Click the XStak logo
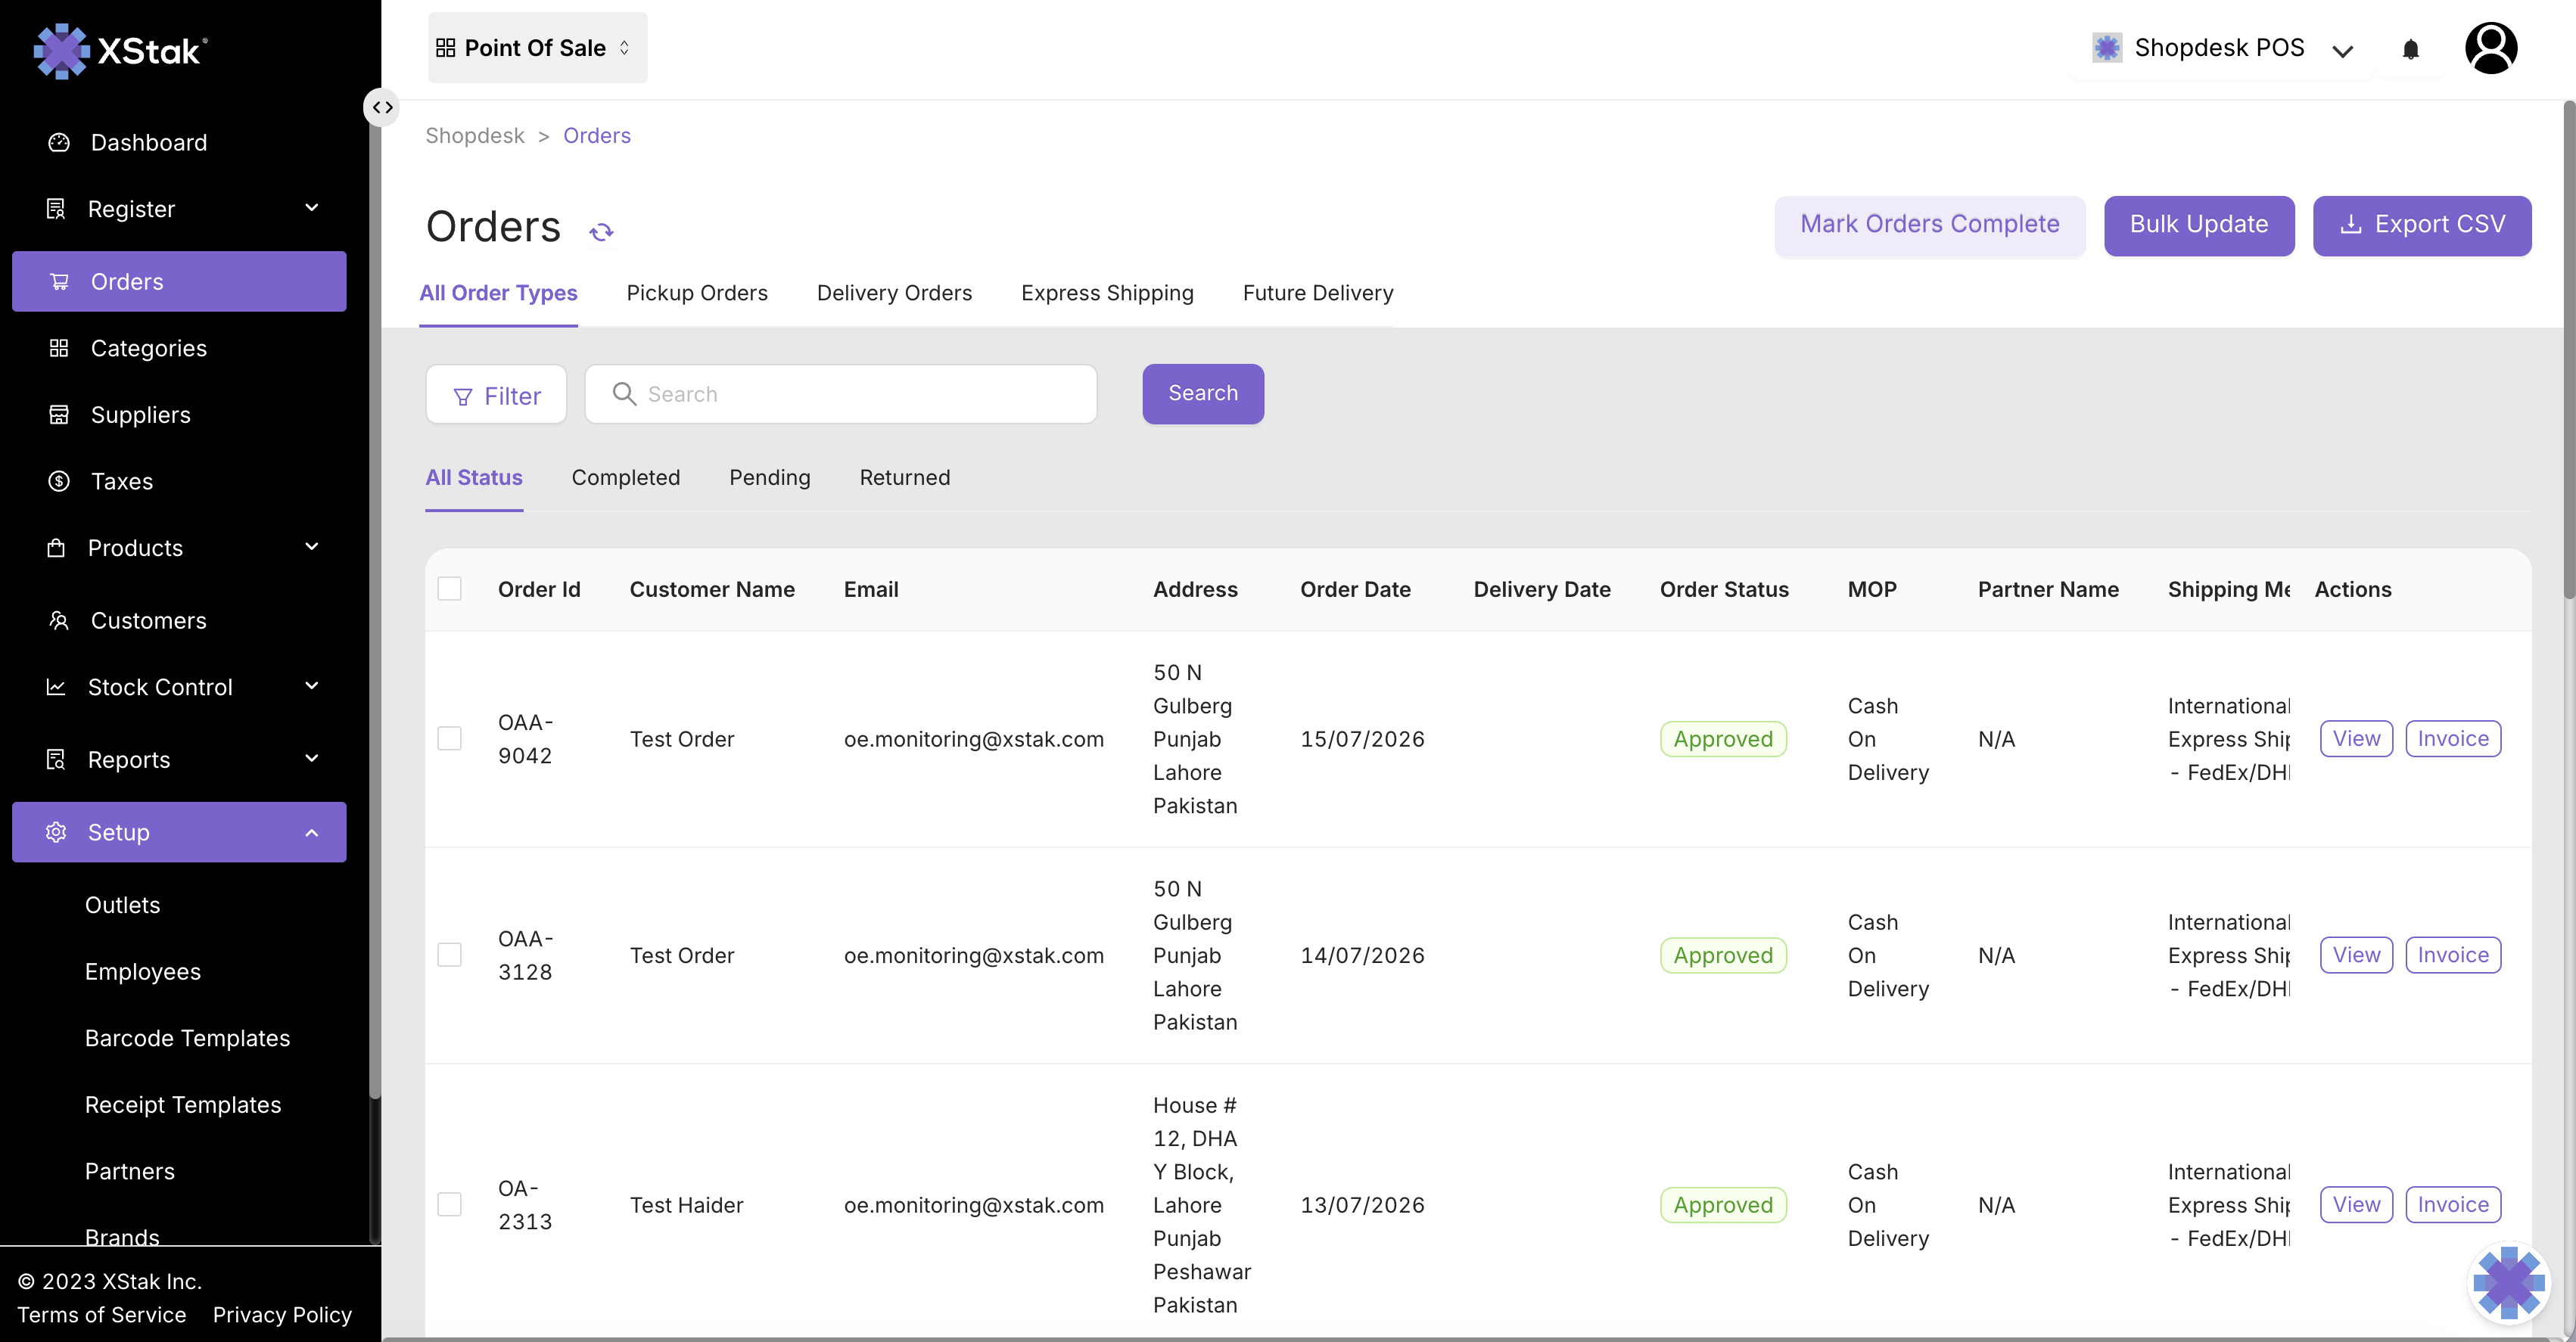2576x1342 pixels. click(121, 50)
